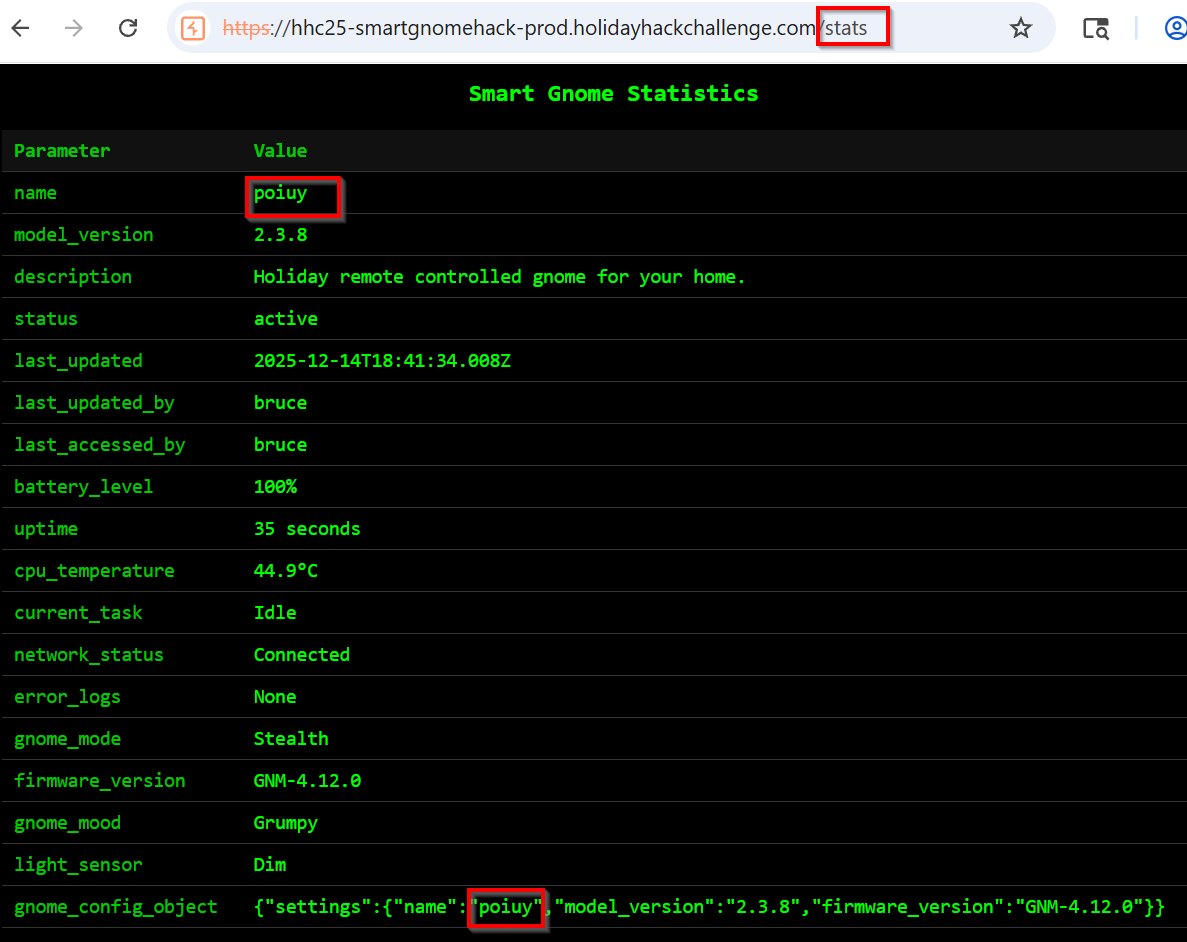Click the GNM-4.12.0 firmware version value
Viewport: 1187px width, 942px height.
pyautogui.click(x=308, y=781)
